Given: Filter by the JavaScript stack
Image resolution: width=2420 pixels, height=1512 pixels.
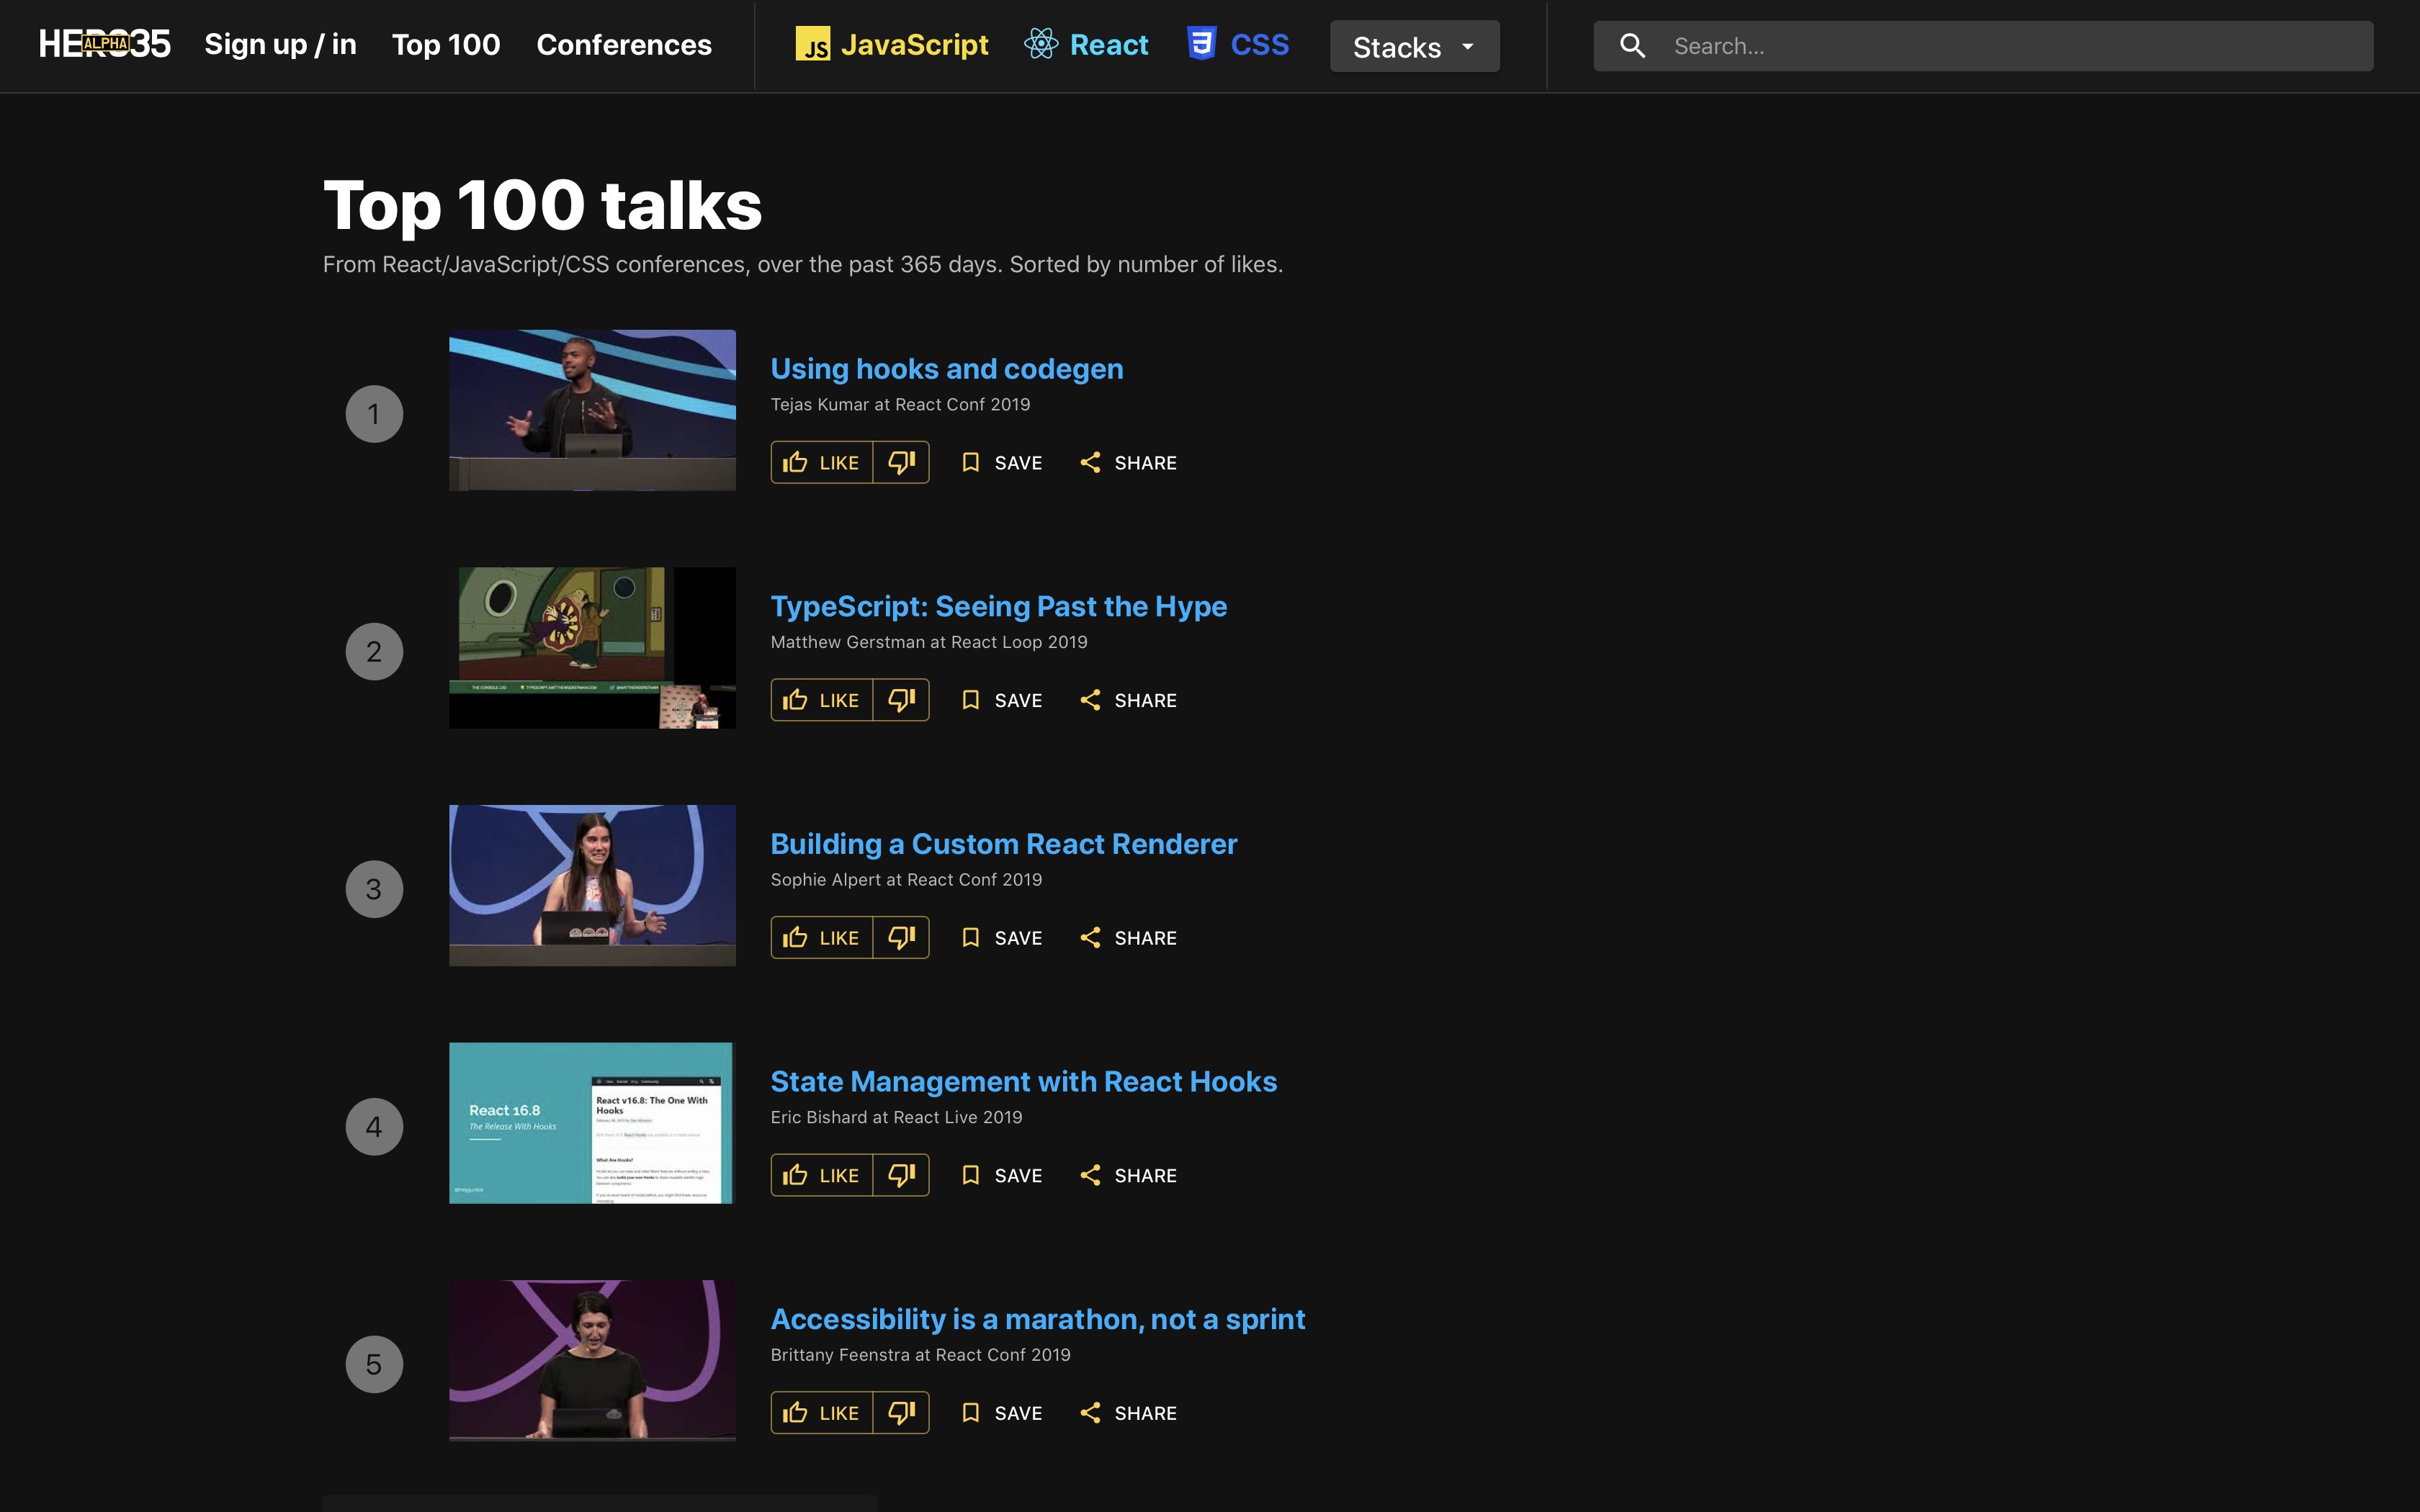Looking at the screenshot, I should click(892, 44).
